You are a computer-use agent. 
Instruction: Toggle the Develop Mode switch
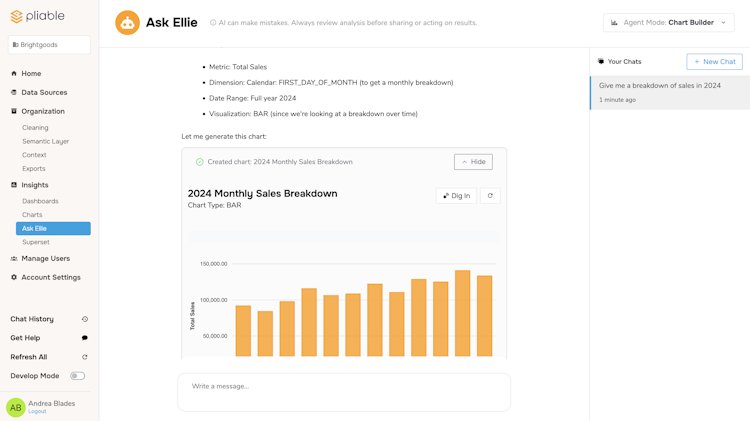click(77, 376)
